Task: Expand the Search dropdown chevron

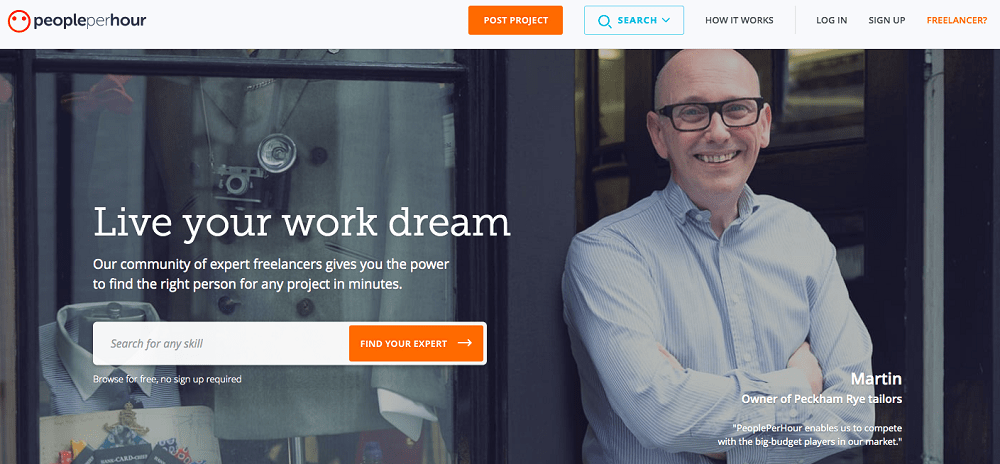Action: tap(666, 20)
